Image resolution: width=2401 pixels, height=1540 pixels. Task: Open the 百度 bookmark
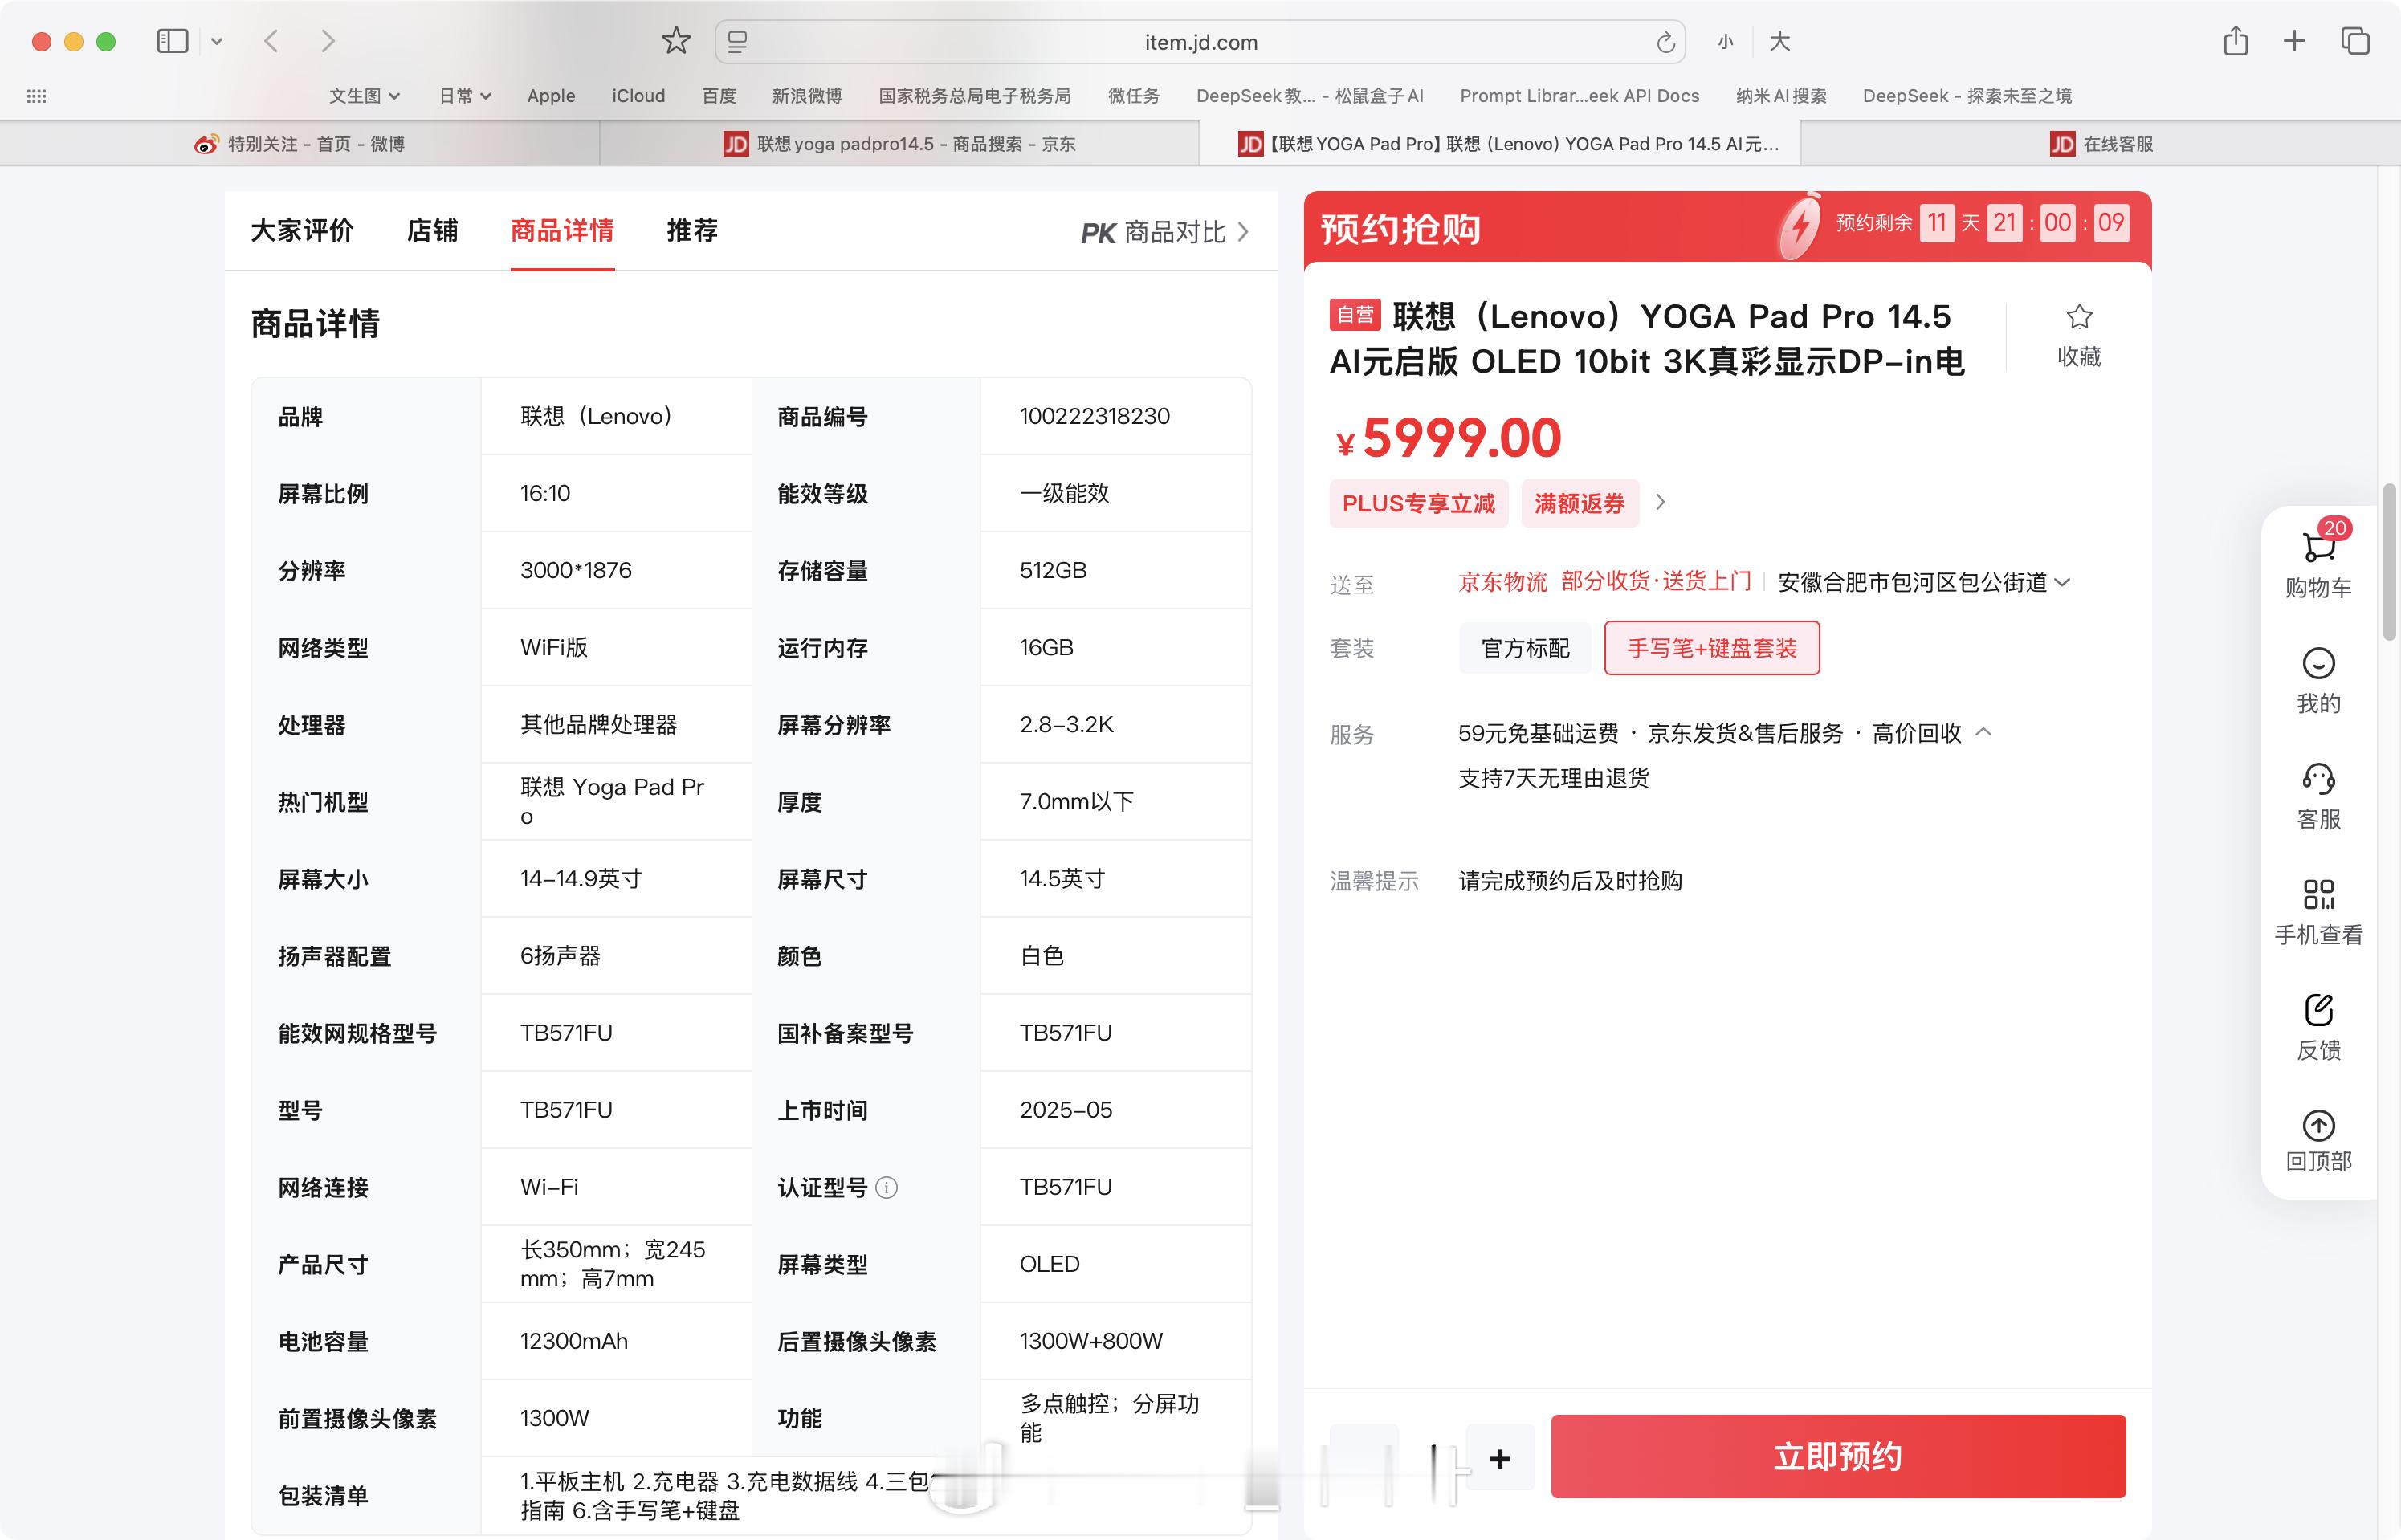click(x=719, y=96)
